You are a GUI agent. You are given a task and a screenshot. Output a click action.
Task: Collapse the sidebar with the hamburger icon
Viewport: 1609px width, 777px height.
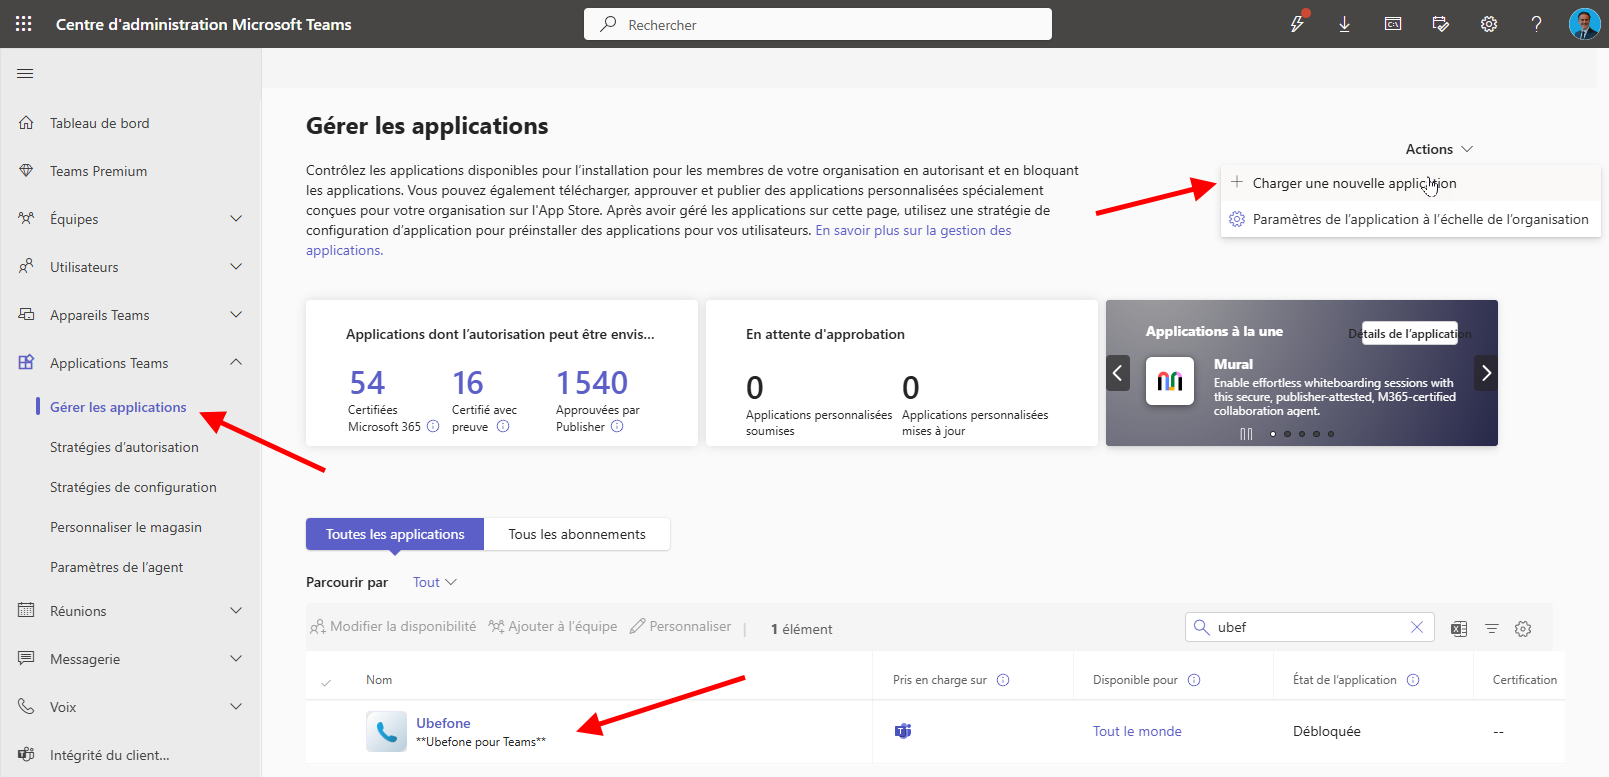25,73
